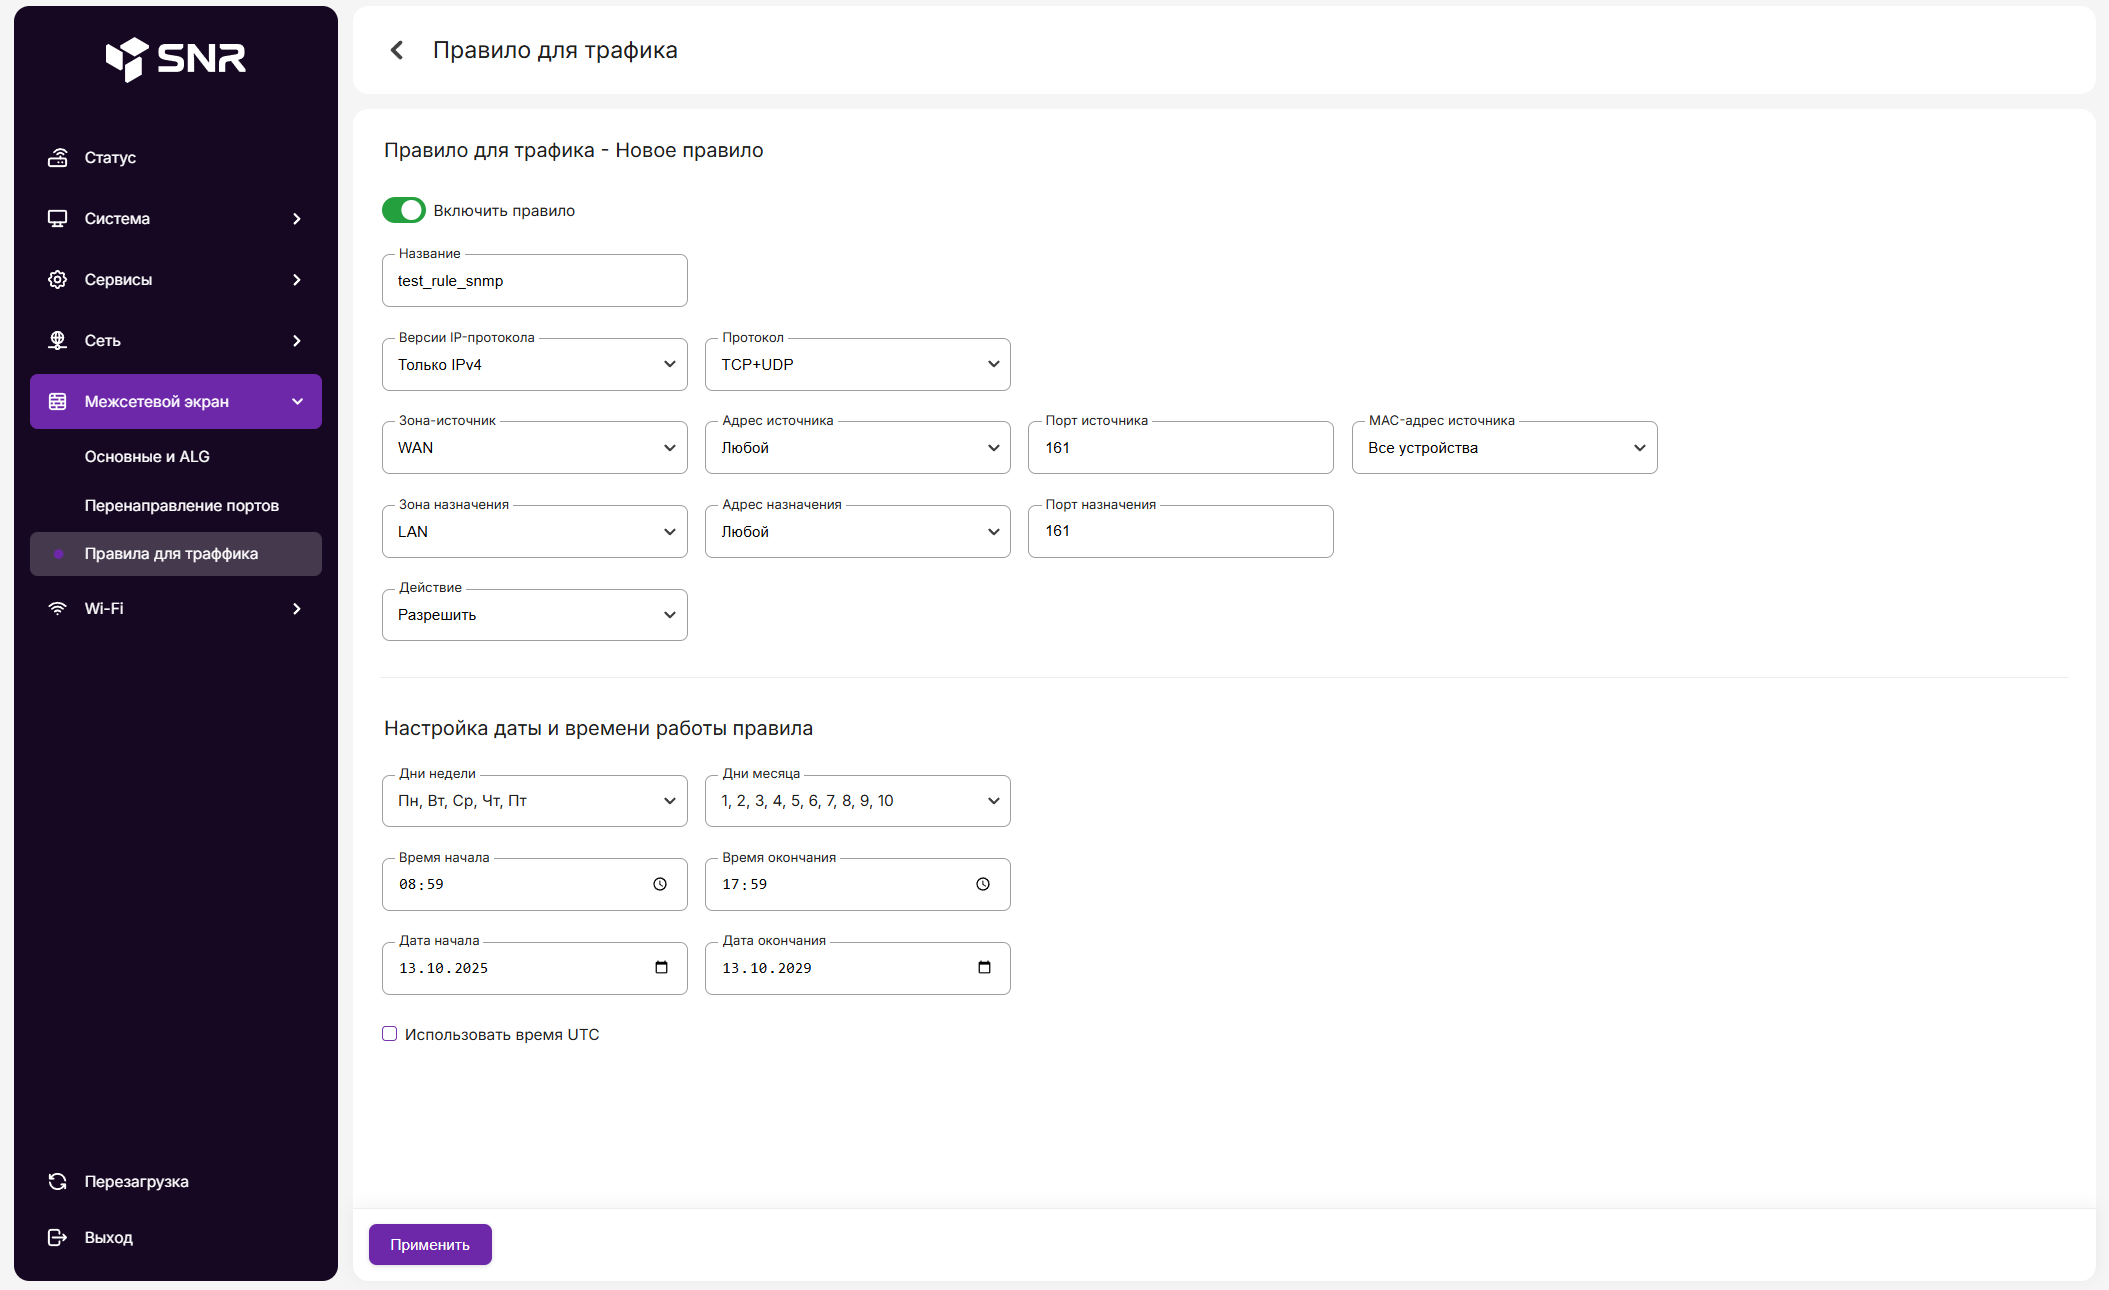Image resolution: width=2109 pixels, height=1290 pixels.
Task: Expand the Wi-Fi sidebar section
Action: pyautogui.click(x=175, y=608)
